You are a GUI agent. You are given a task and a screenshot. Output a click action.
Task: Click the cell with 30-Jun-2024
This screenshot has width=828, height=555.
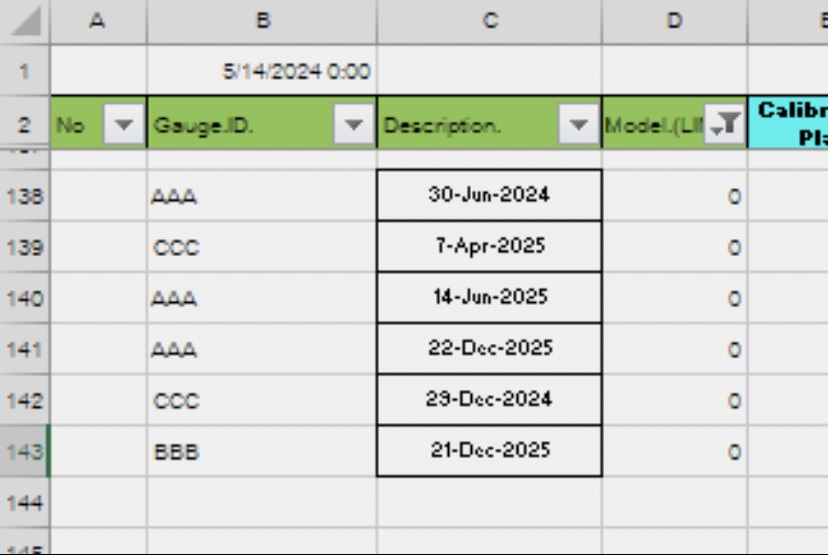point(489,195)
